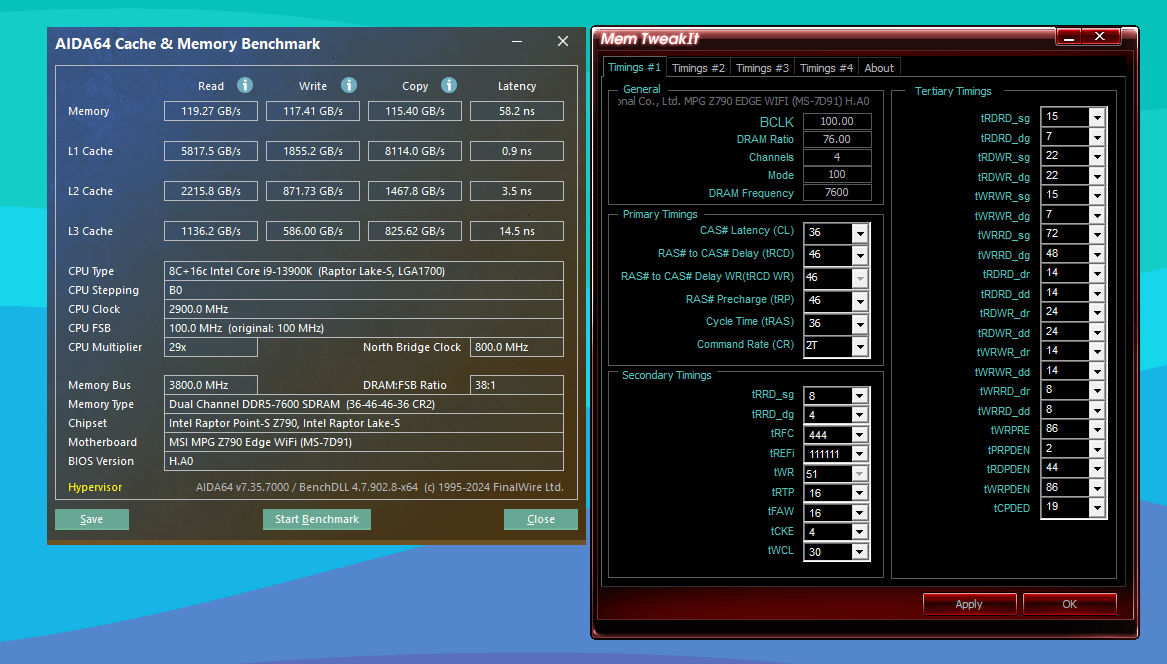
Task: Open the tWCL dropdown
Action: [x=860, y=552]
